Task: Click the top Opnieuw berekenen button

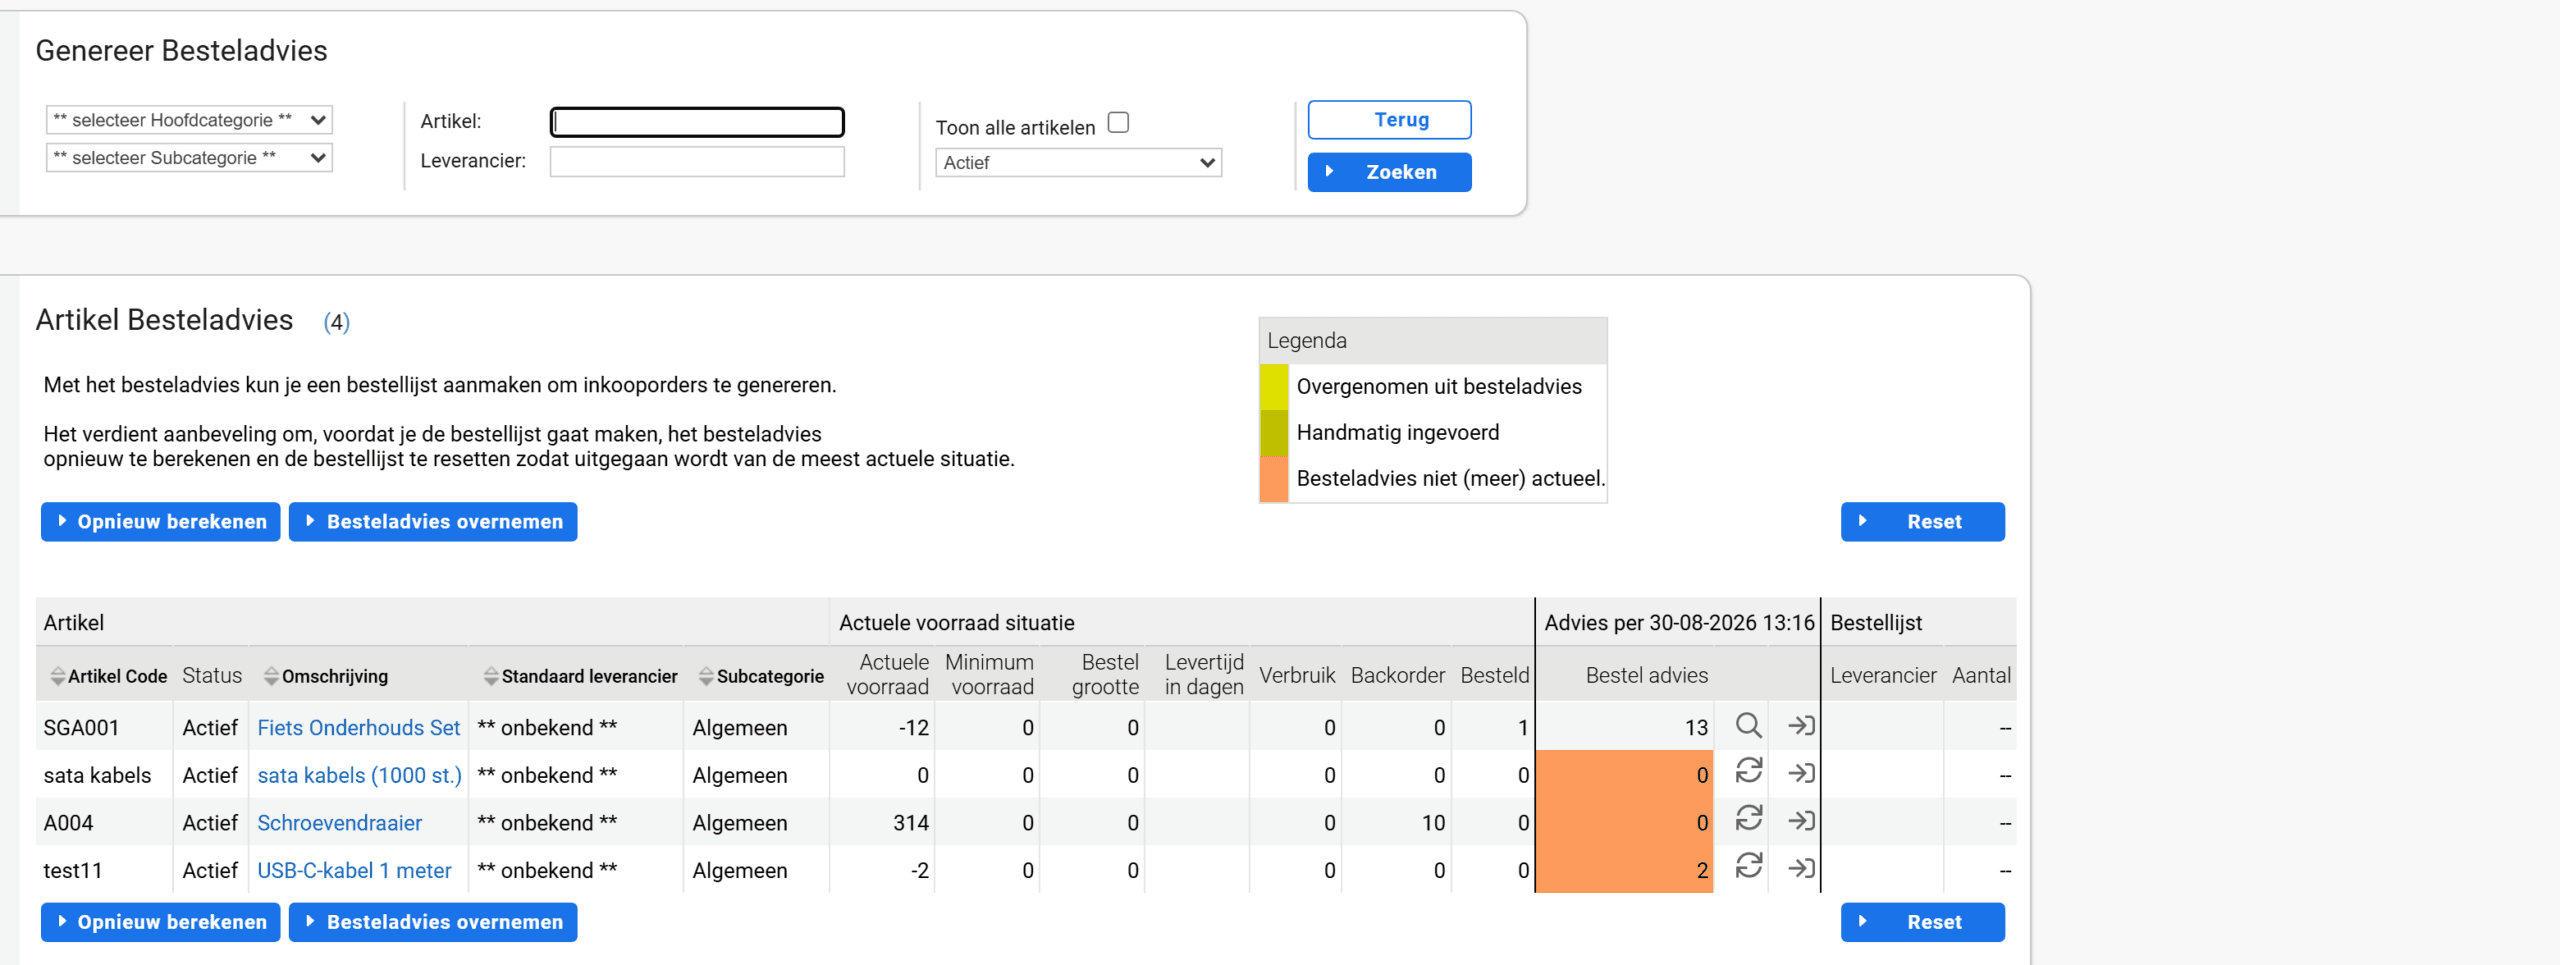Action: [161, 522]
